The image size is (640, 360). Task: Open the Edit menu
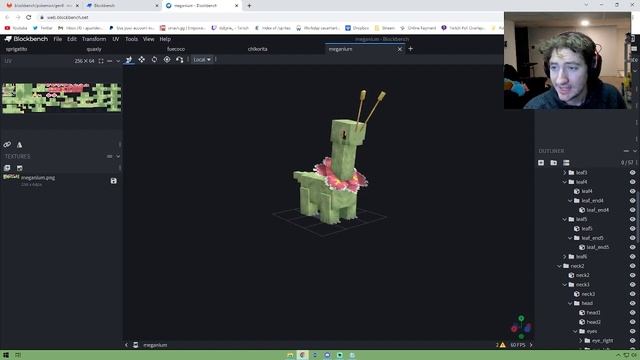coord(72,39)
